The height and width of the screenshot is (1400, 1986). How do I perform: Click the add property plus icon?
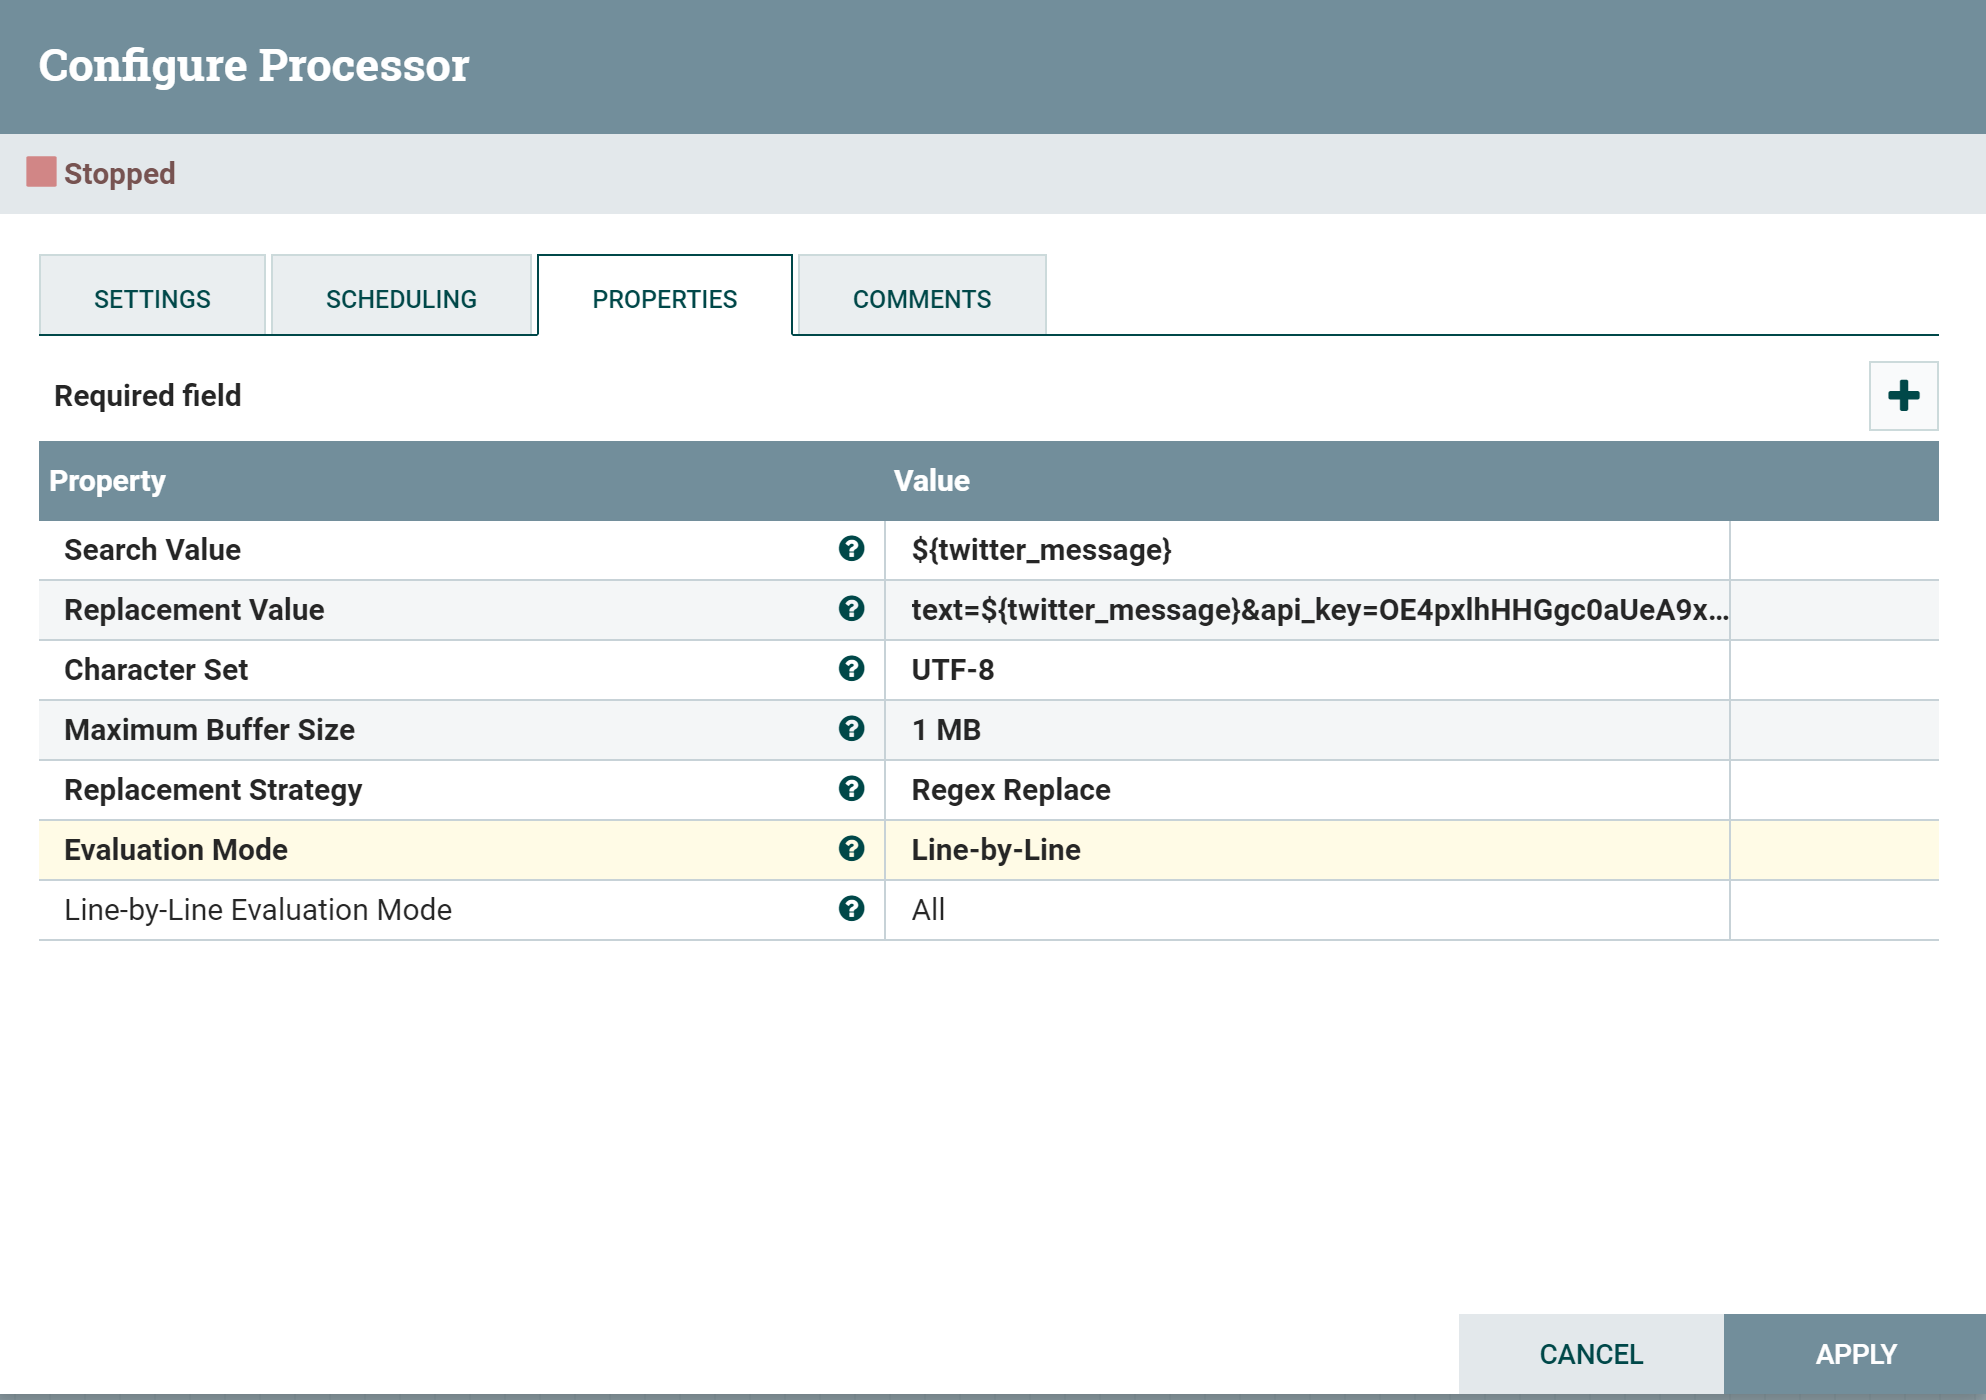(x=1903, y=396)
